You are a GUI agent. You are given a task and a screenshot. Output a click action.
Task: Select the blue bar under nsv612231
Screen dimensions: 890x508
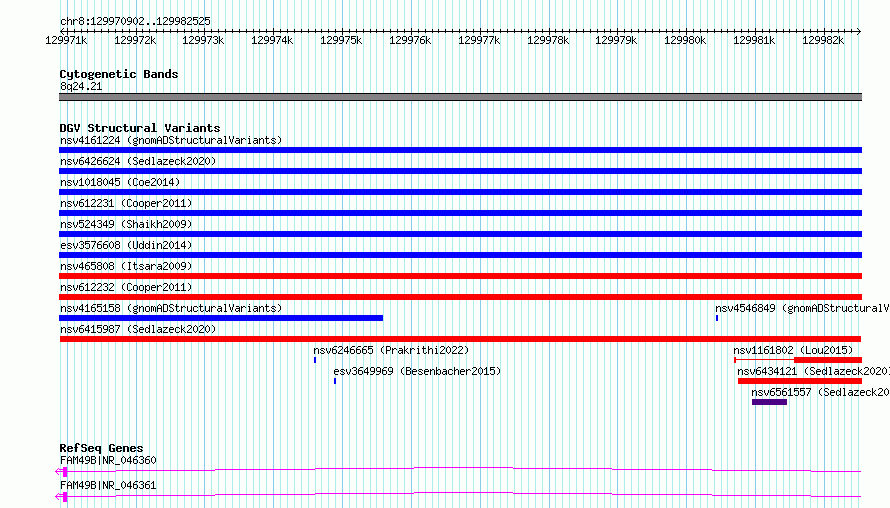click(x=460, y=213)
